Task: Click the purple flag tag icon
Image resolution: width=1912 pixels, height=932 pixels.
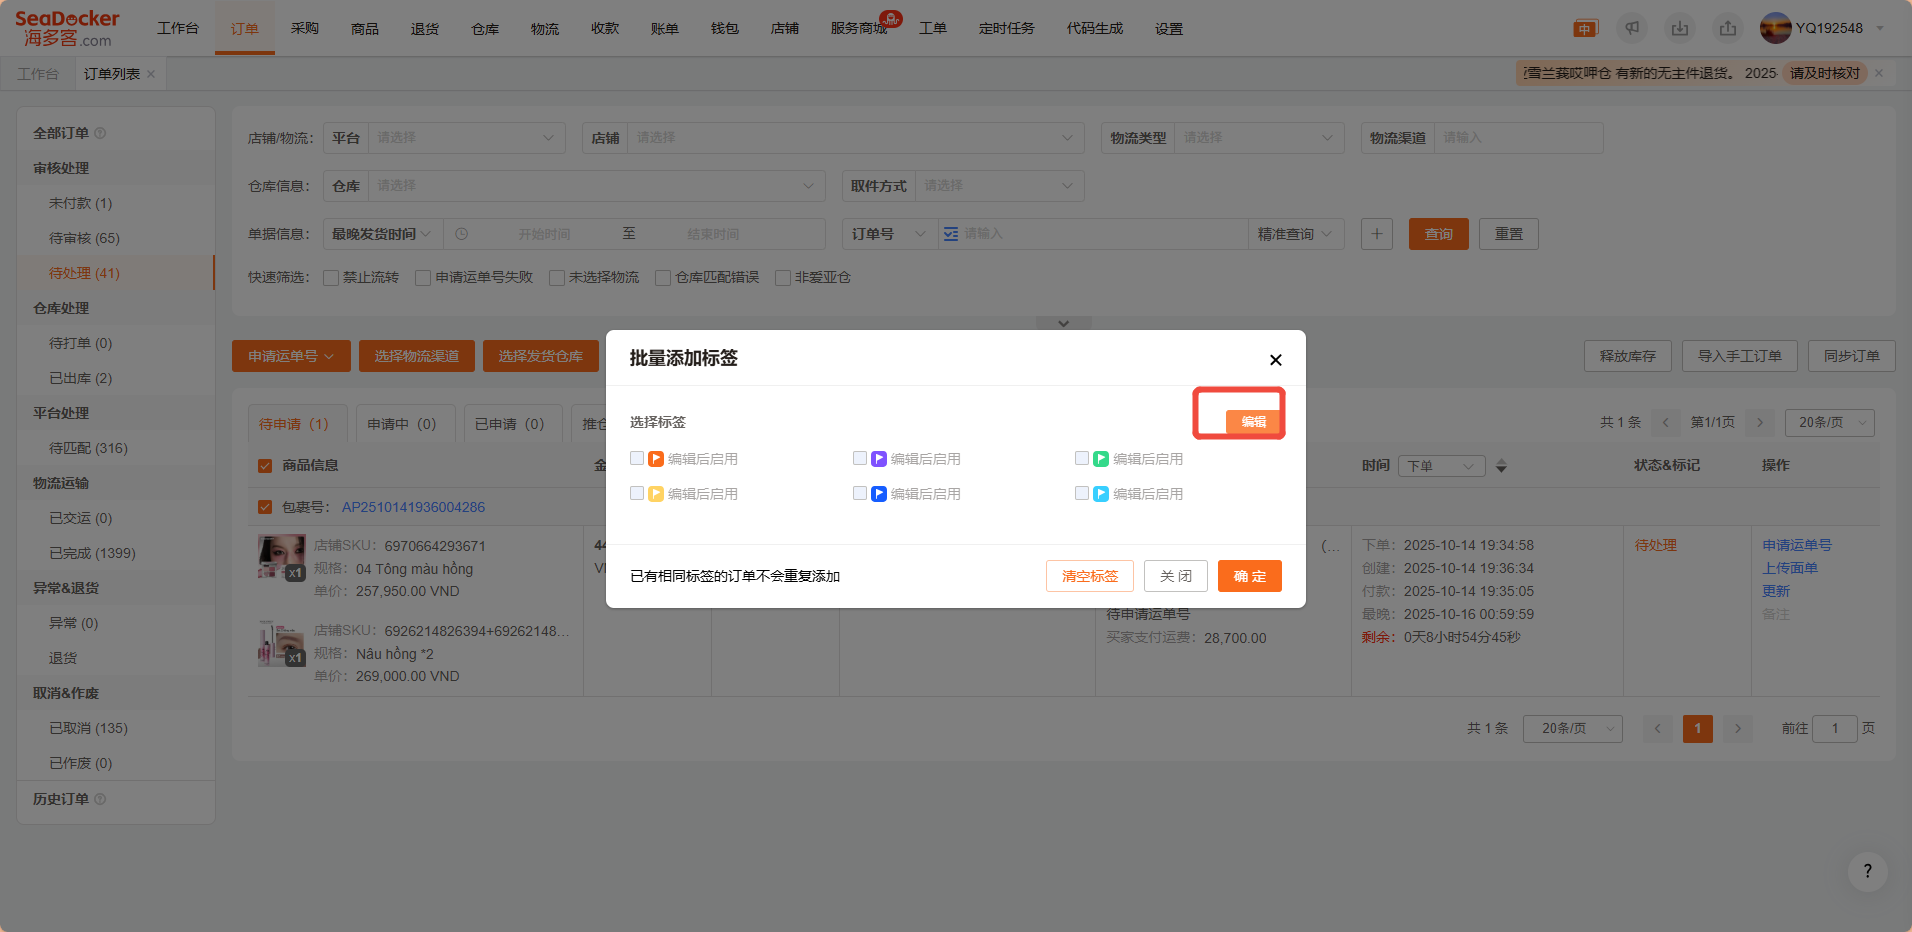Action: click(x=879, y=459)
